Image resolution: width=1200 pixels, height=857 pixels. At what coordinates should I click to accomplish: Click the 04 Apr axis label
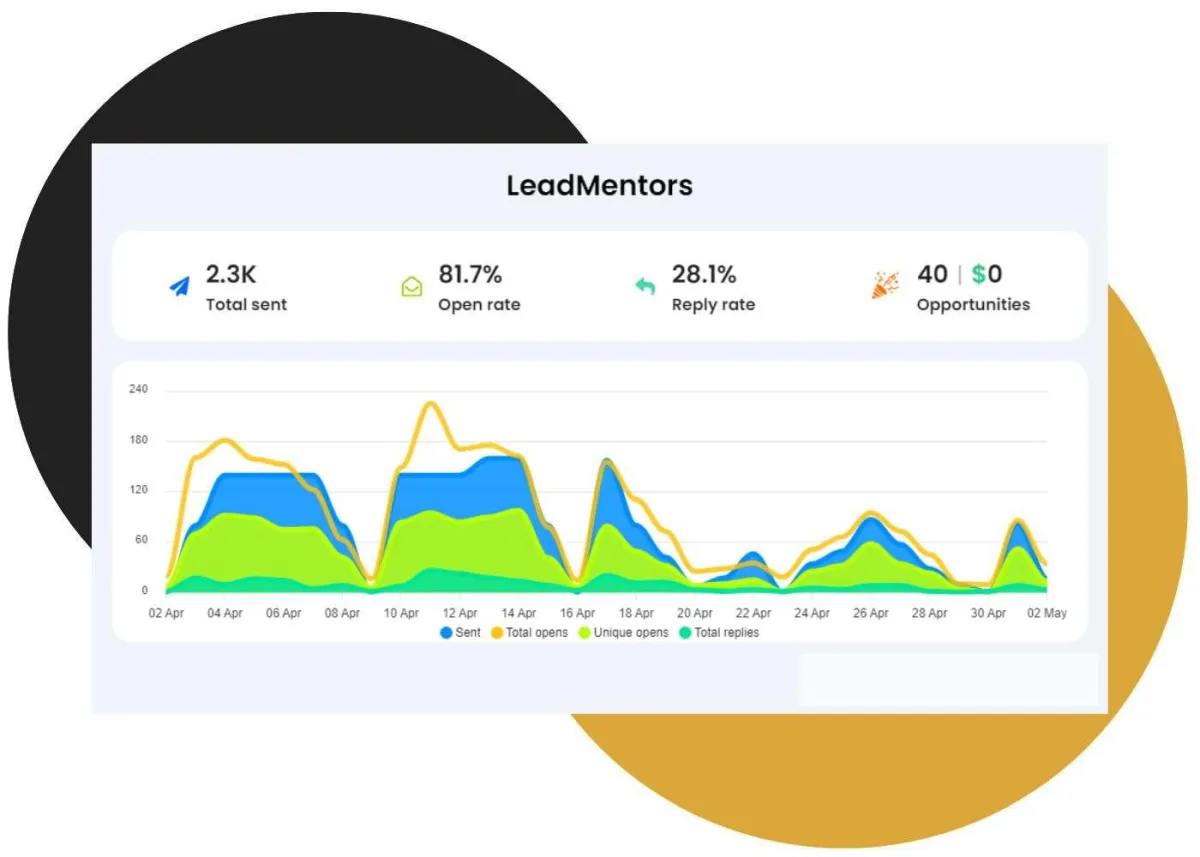pyautogui.click(x=225, y=614)
